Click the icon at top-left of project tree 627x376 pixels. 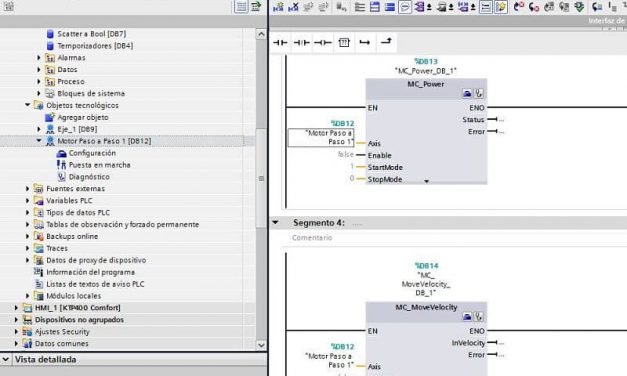(x=9, y=6)
